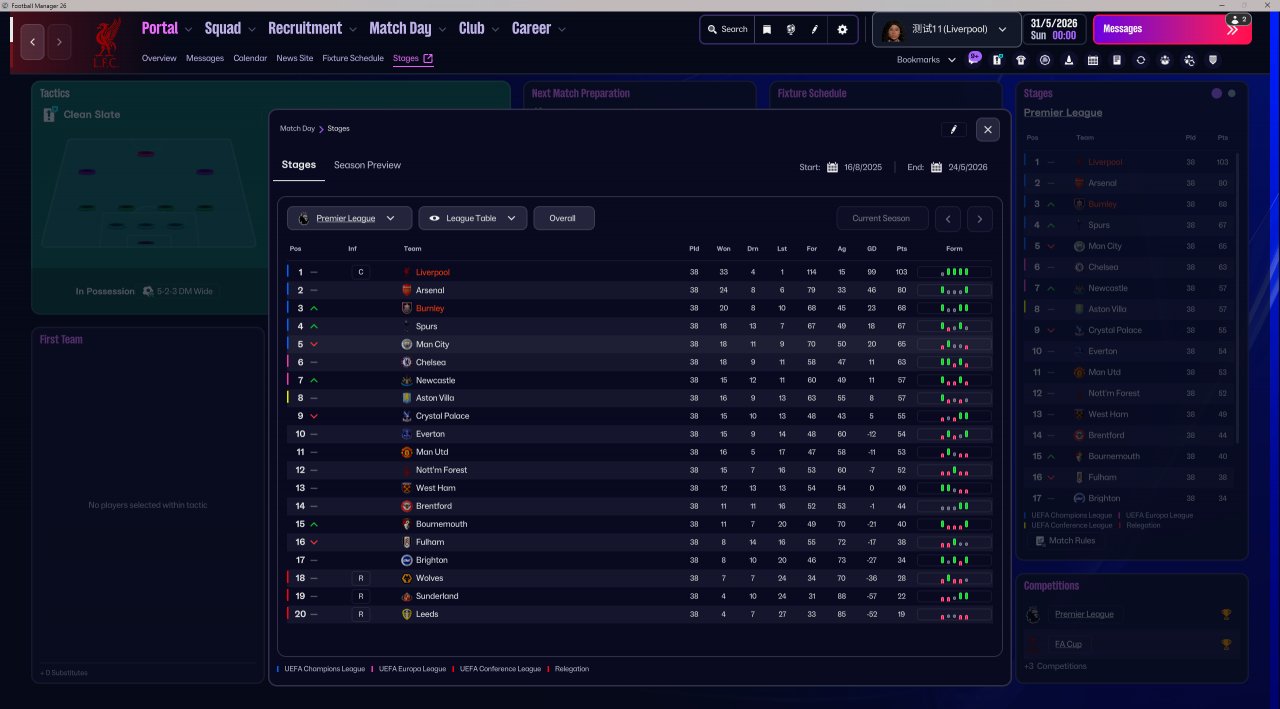This screenshot has height=709, width=1280.
Task: Expand the manager profile dropdown 测试11(Liverpool)
Action: click(x=946, y=29)
